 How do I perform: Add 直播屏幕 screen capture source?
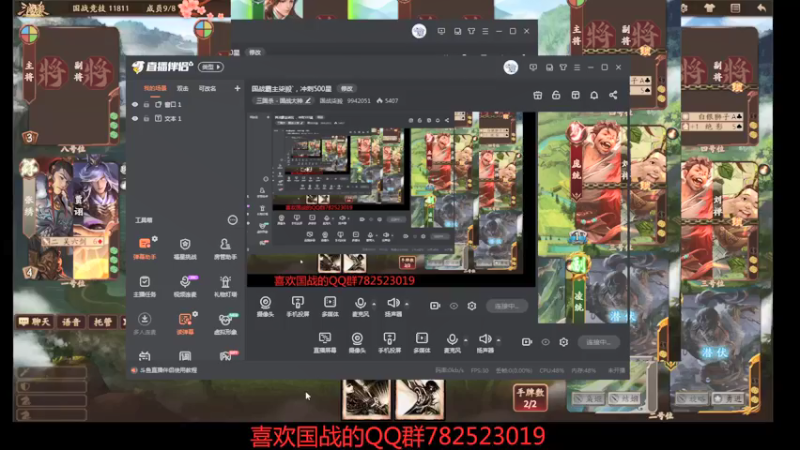(324, 343)
